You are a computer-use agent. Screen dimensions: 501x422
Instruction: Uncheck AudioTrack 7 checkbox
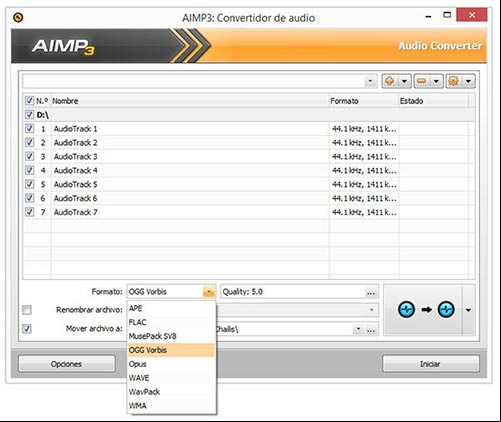coord(29,212)
